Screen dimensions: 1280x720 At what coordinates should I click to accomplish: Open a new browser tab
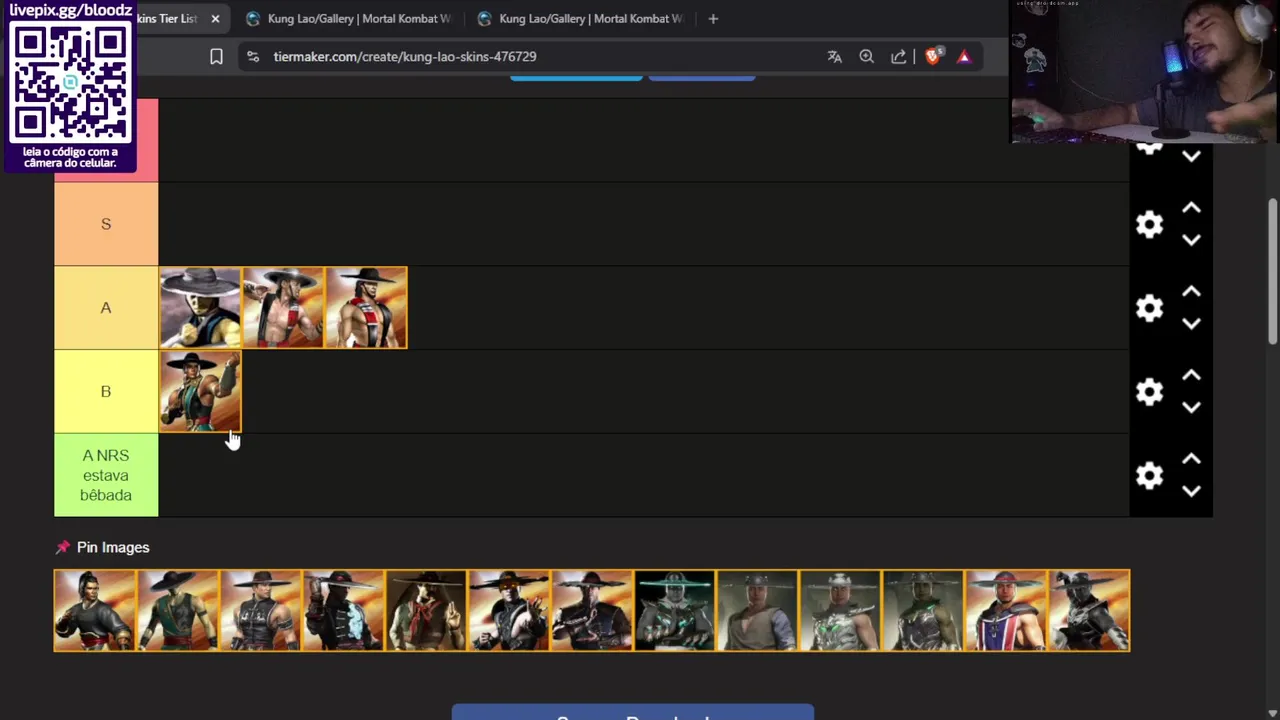coord(713,19)
